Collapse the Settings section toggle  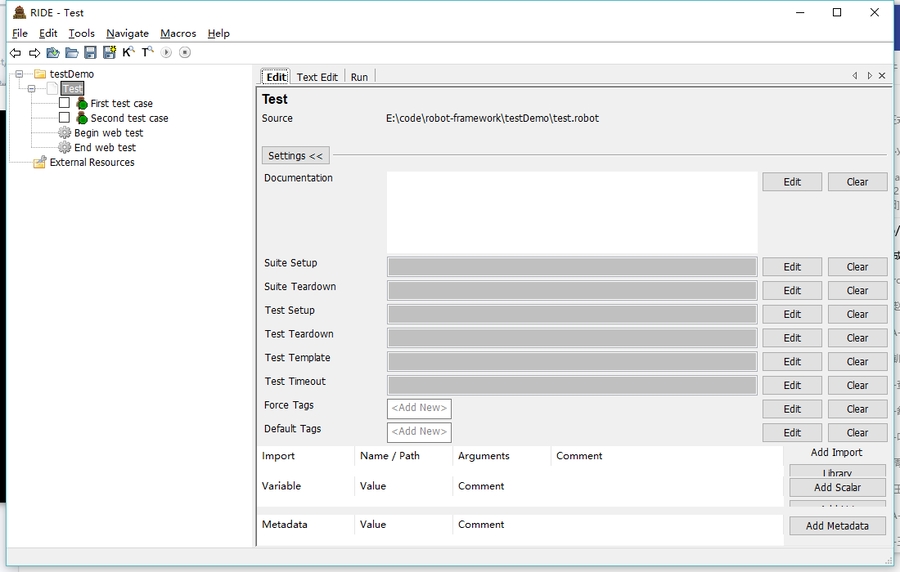pos(295,156)
